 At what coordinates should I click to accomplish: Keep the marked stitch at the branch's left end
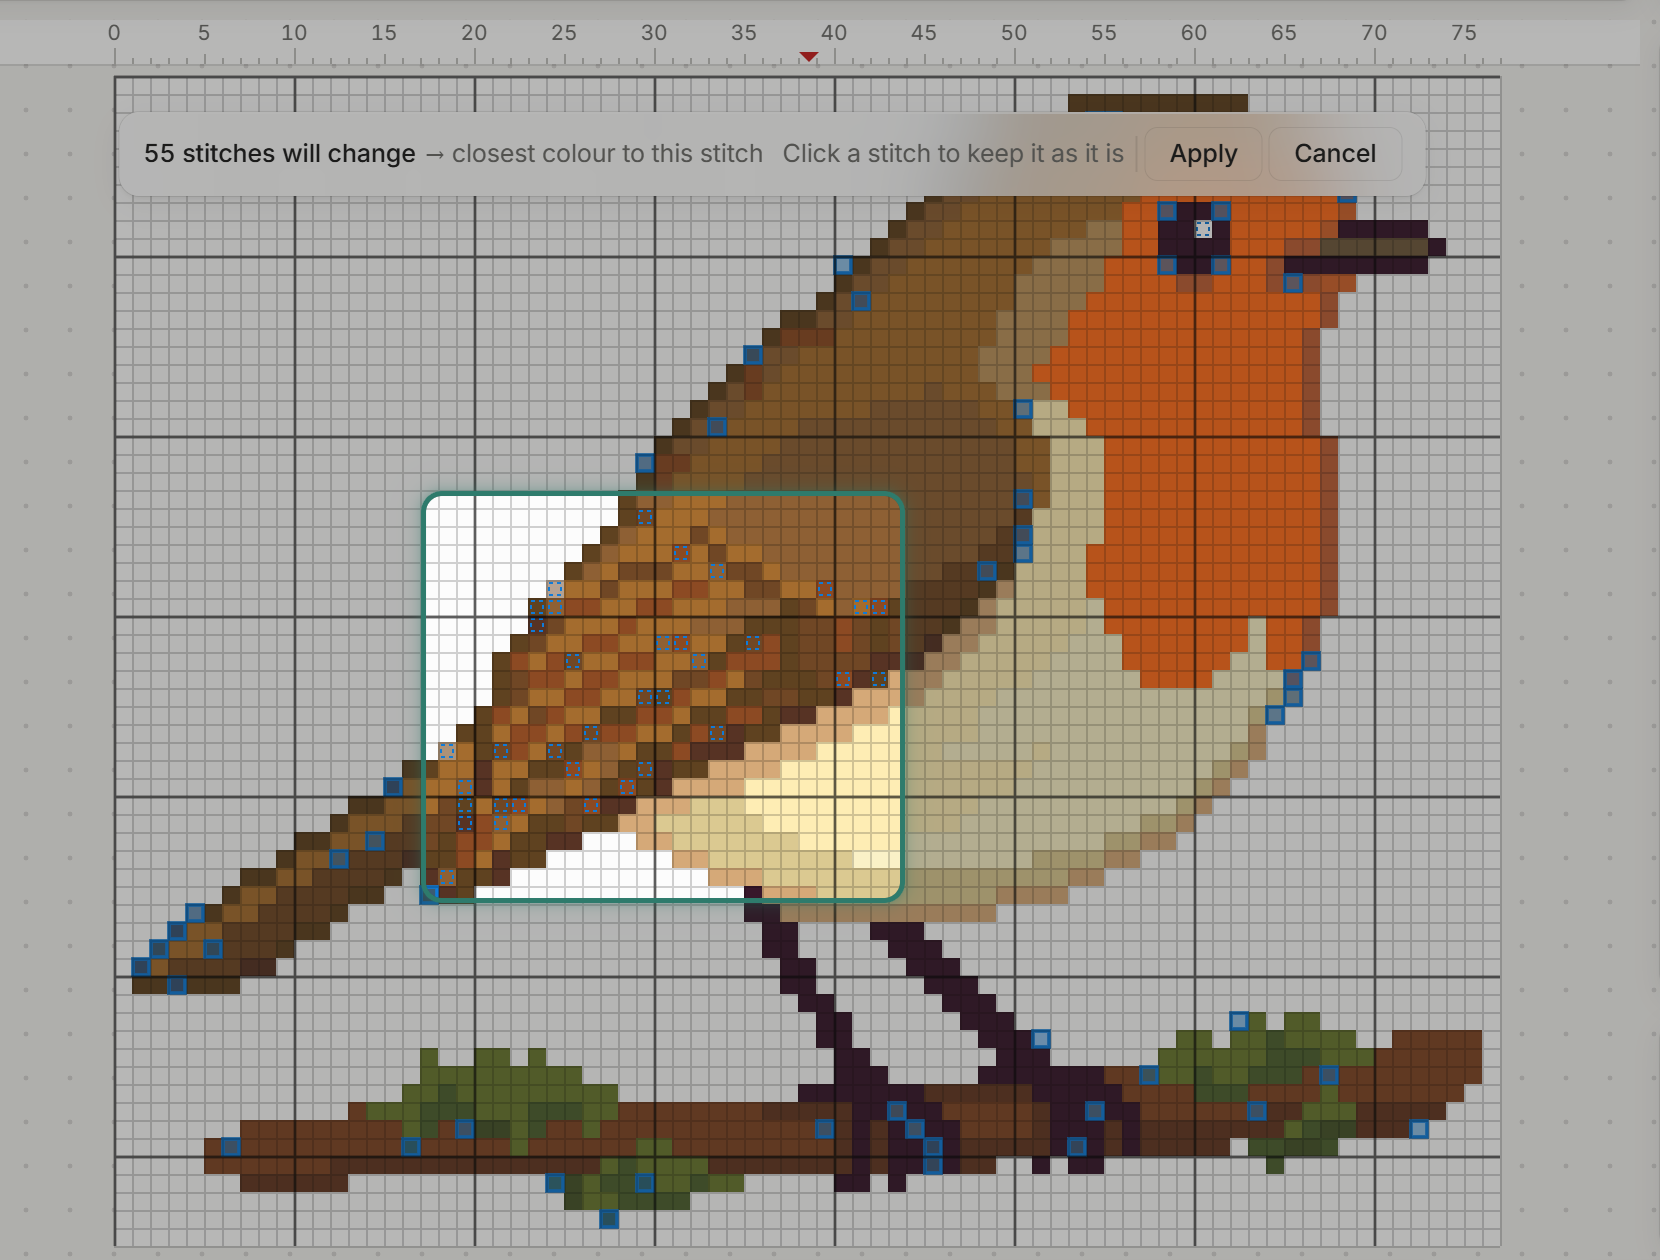click(231, 1147)
